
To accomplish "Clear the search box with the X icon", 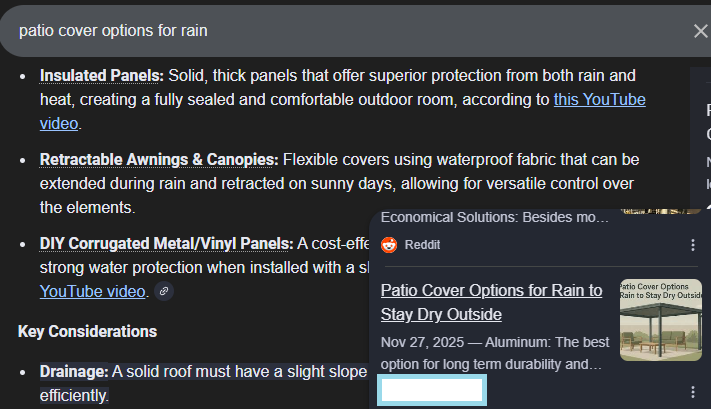I will 700,31.
